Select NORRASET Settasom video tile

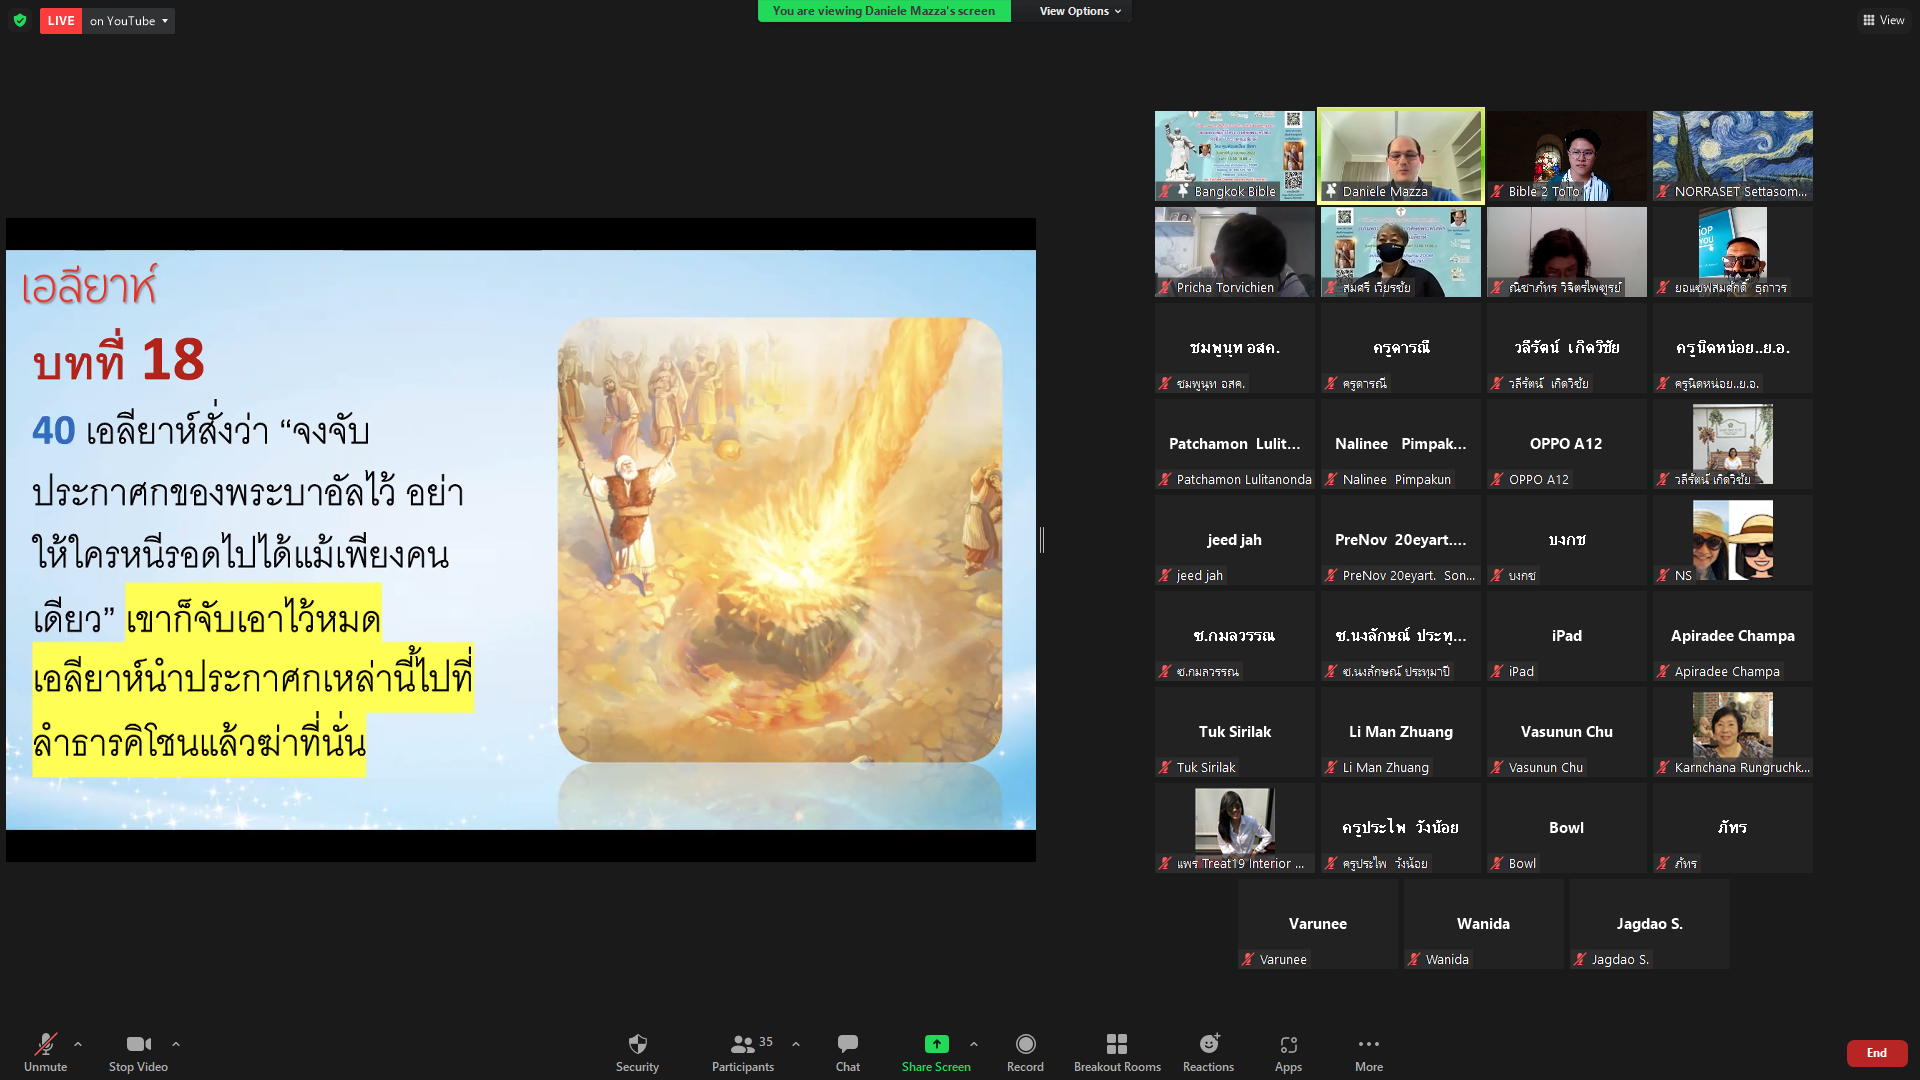[1732, 155]
